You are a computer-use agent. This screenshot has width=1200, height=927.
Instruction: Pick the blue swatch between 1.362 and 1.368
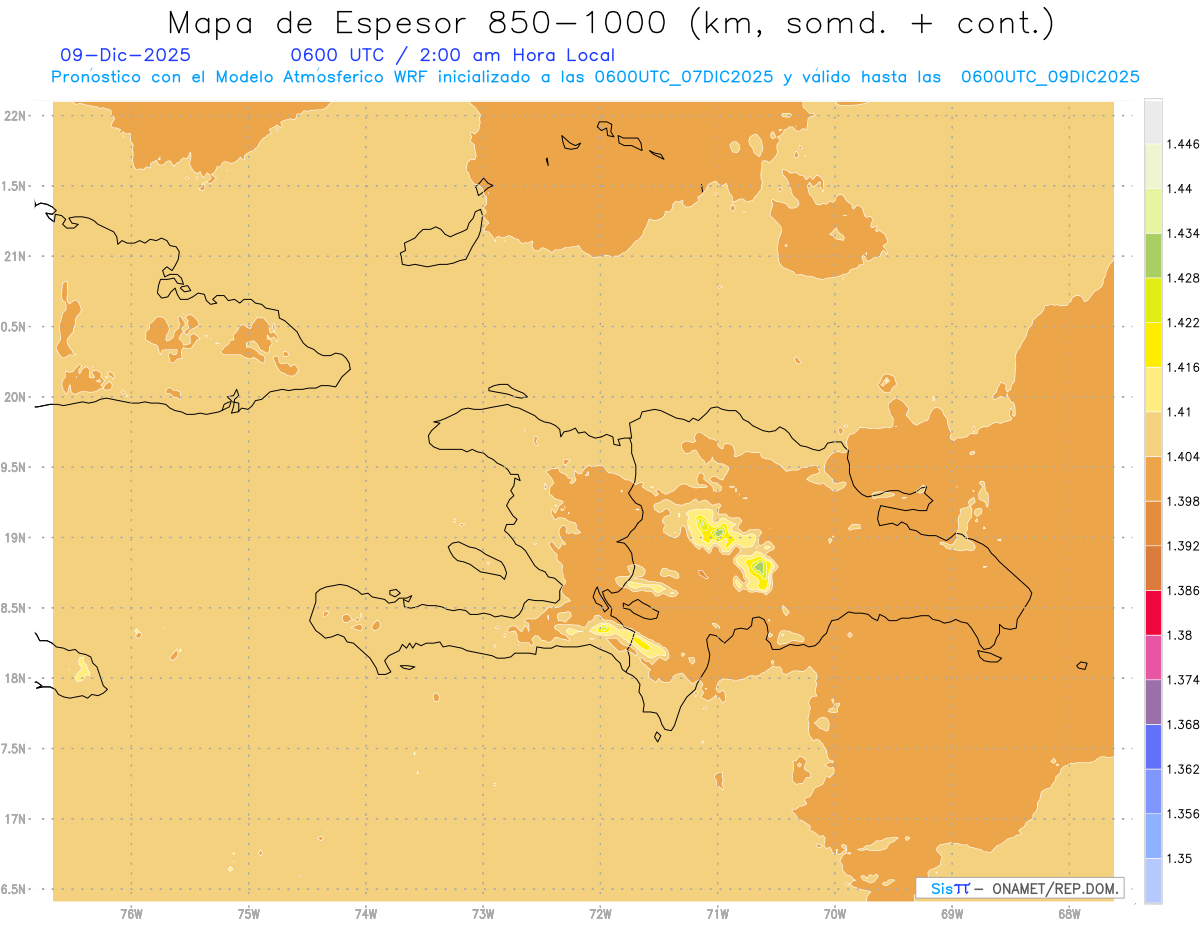[x=1153, y=747]
